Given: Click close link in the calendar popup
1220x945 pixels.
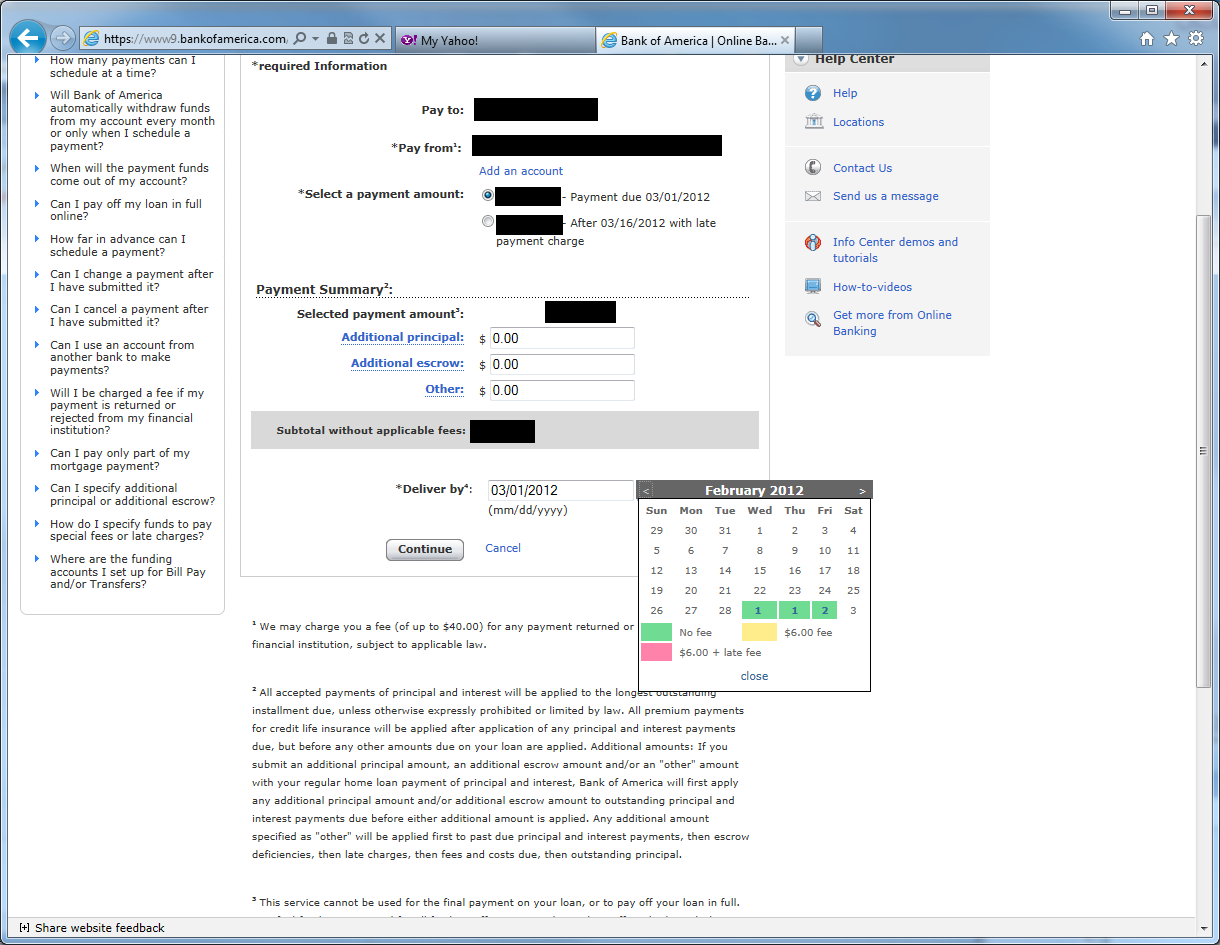Looking at the screenshot, I should [754, 676].
